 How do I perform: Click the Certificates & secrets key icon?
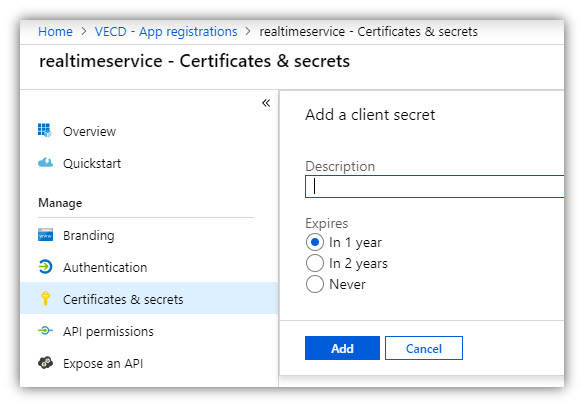click(x=45, y=299)
